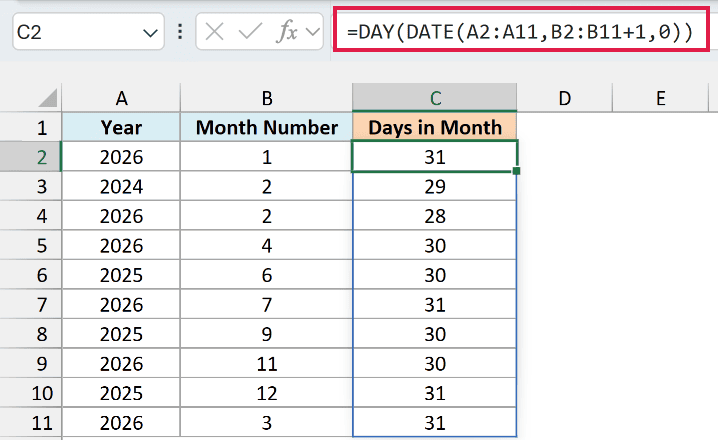The image size is (718, 440).
Task: Select row 11 header
Action: point(31,423)
